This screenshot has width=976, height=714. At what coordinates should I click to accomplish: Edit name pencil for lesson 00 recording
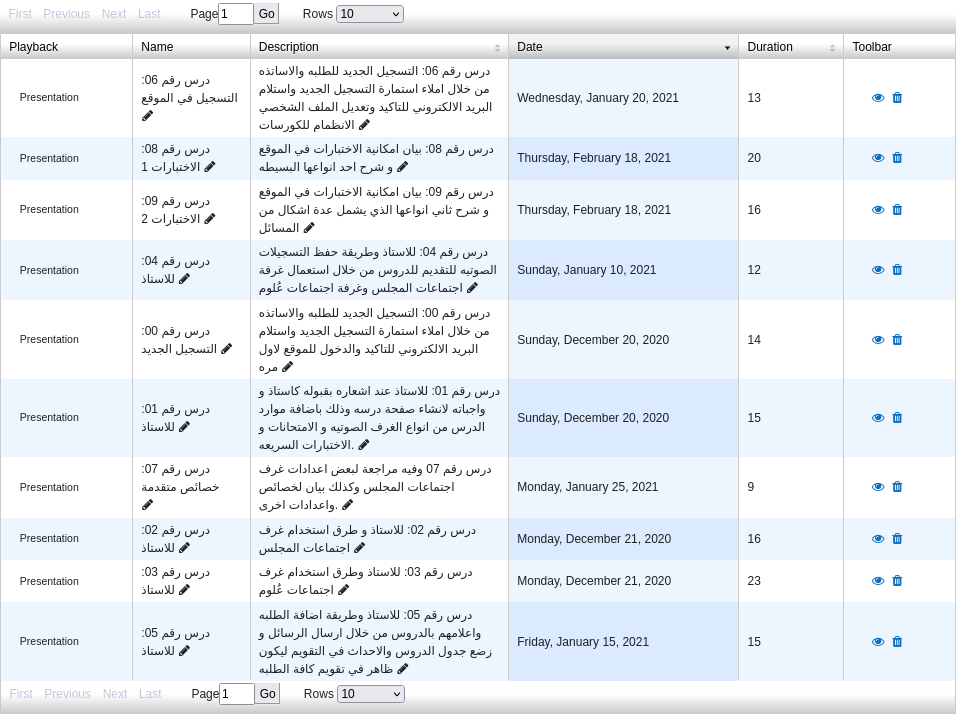(227, 349)
